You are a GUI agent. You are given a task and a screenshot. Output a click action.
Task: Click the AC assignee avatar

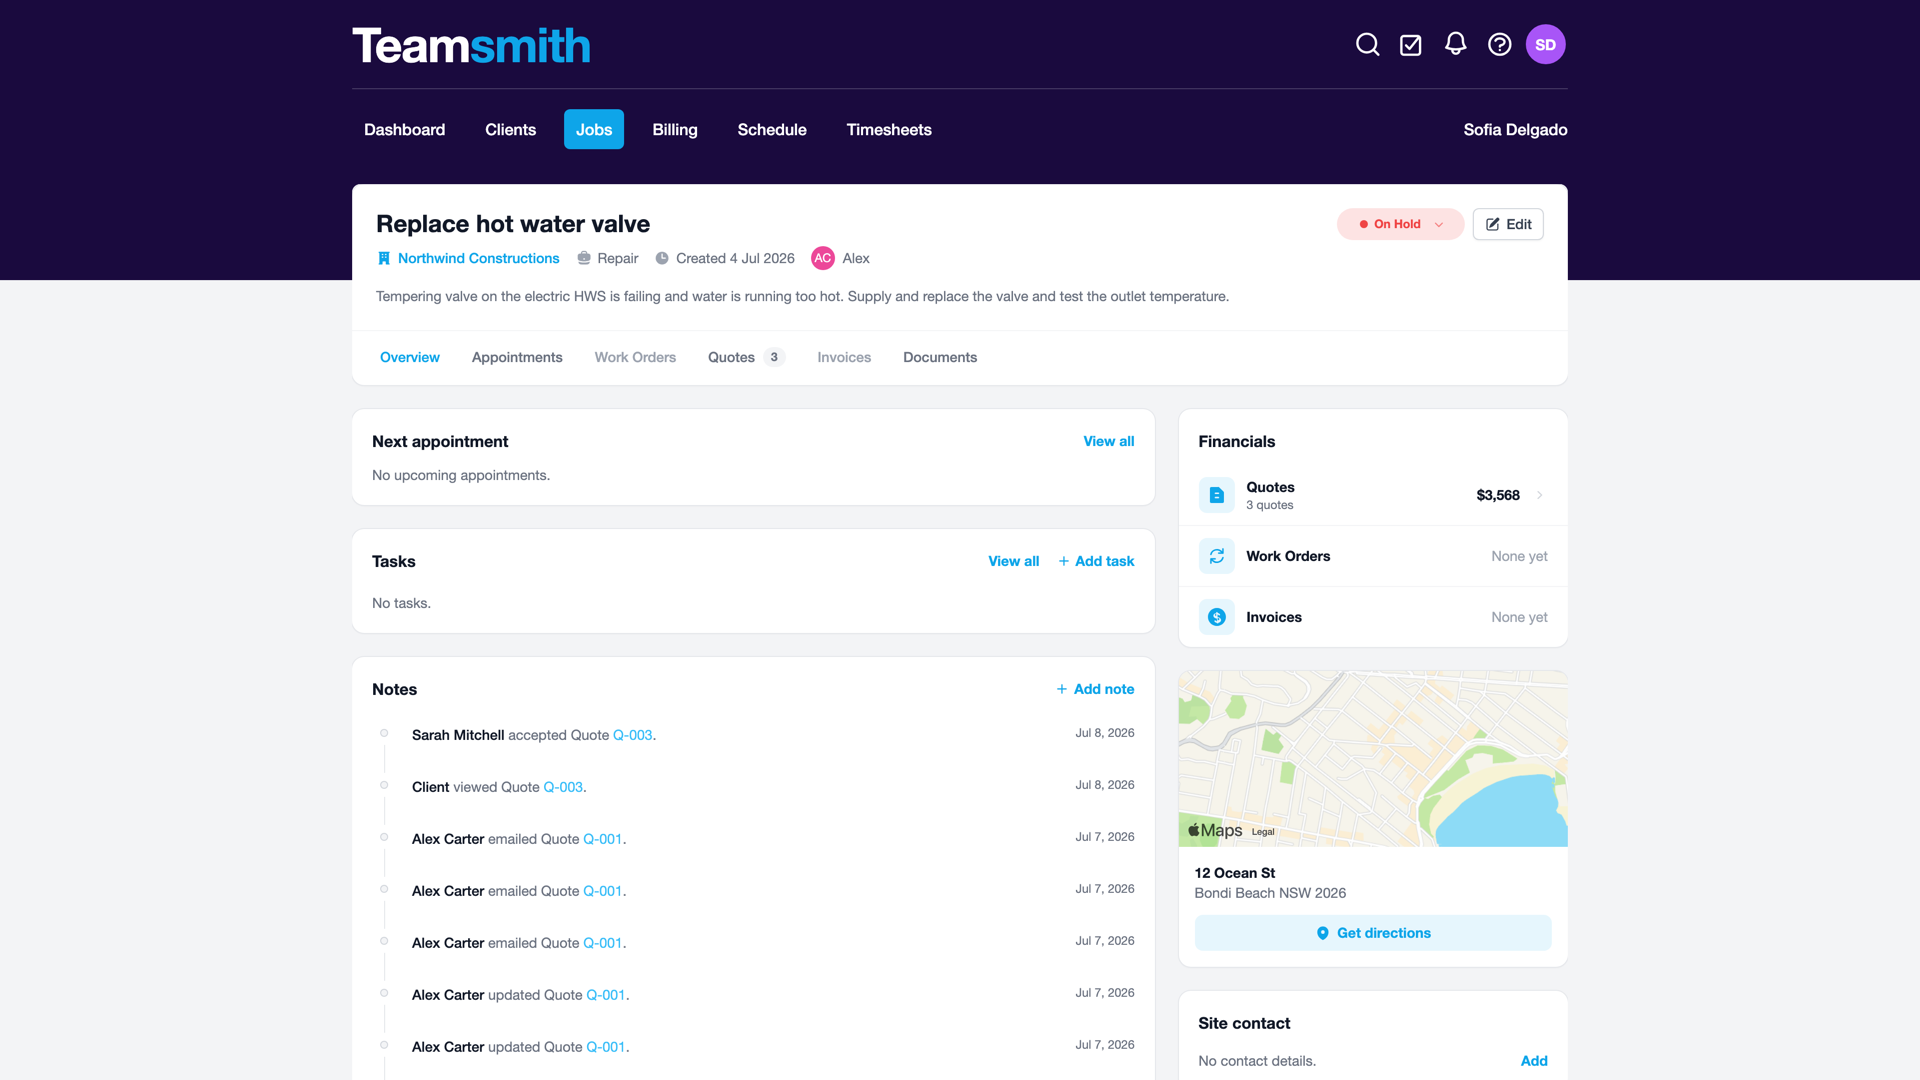click(822, 258)
